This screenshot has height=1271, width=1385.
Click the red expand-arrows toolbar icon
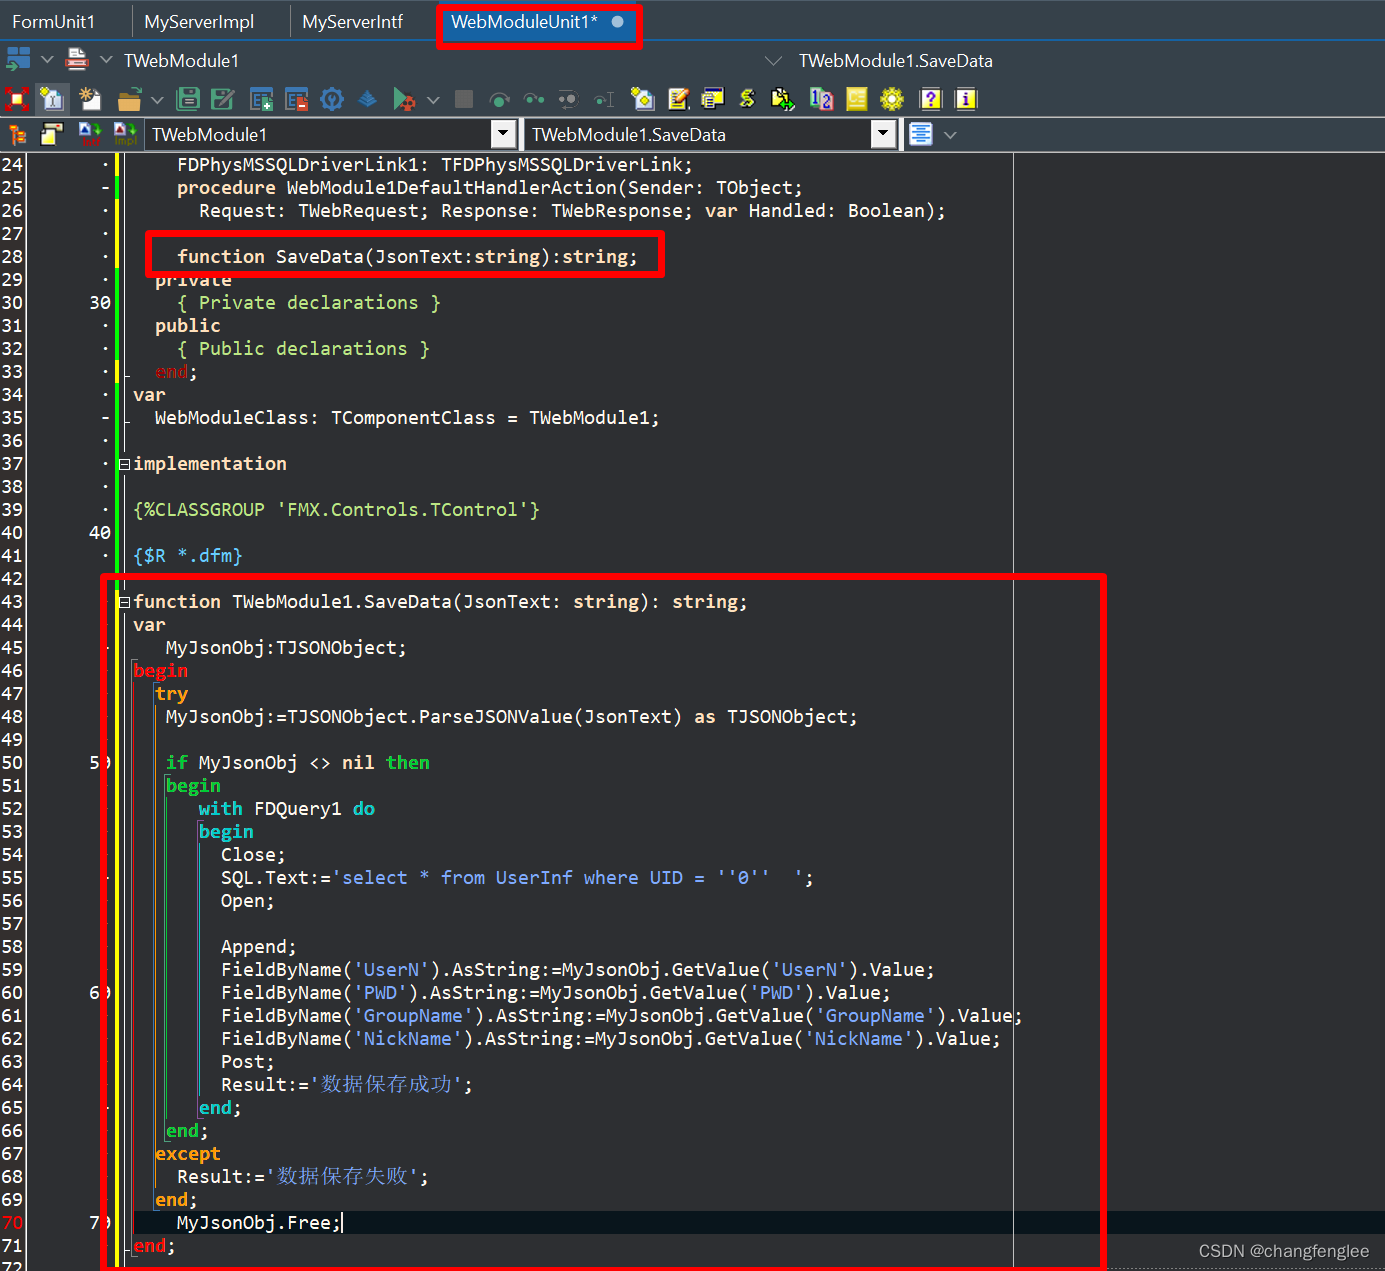(18, 99)
